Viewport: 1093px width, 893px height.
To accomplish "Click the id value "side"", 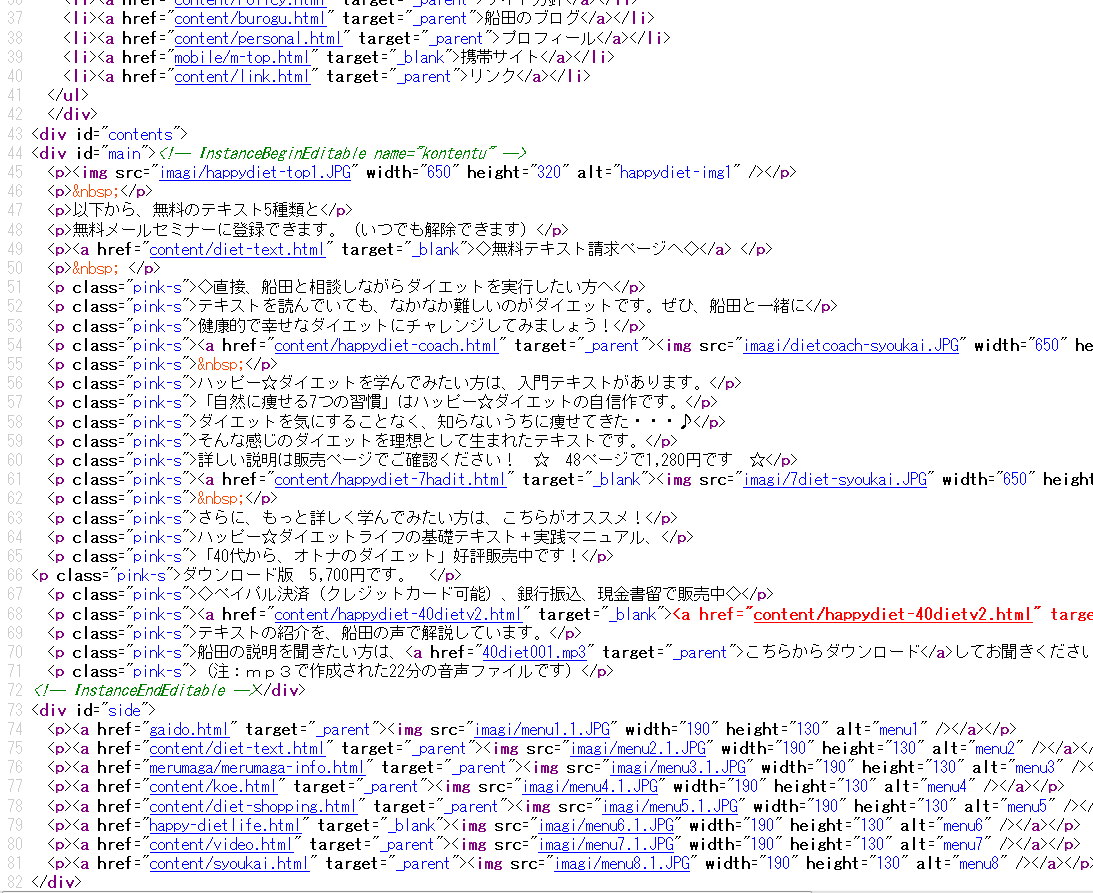I will pos(125,710).
